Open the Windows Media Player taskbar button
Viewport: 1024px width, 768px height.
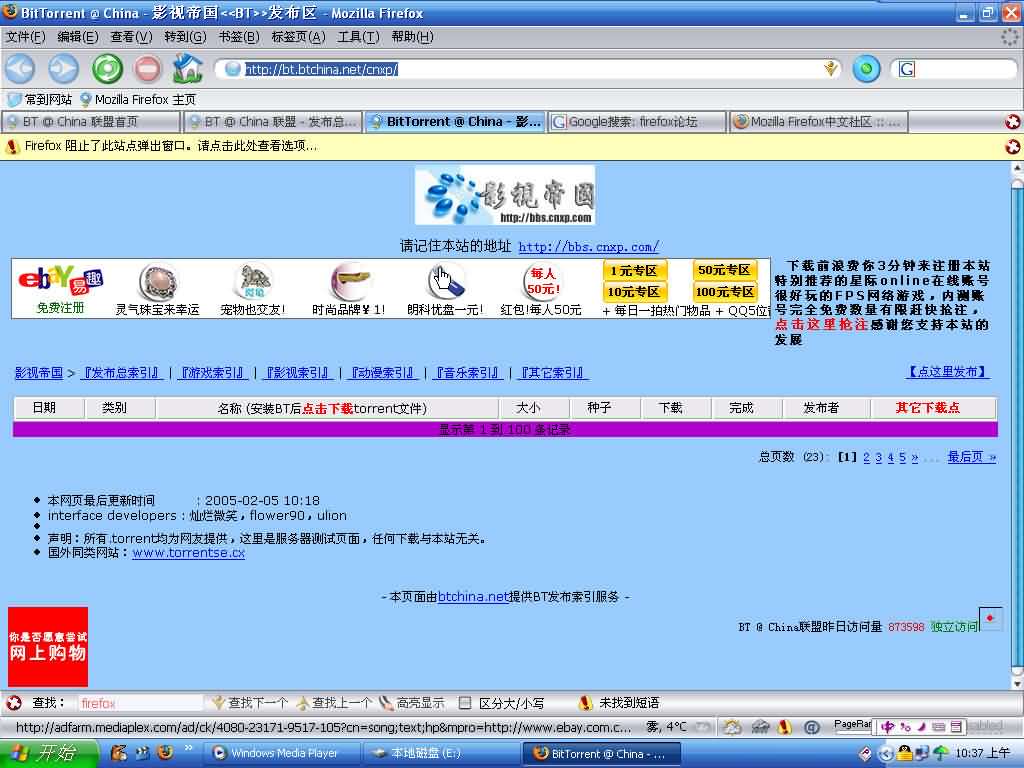pos(282,754)
